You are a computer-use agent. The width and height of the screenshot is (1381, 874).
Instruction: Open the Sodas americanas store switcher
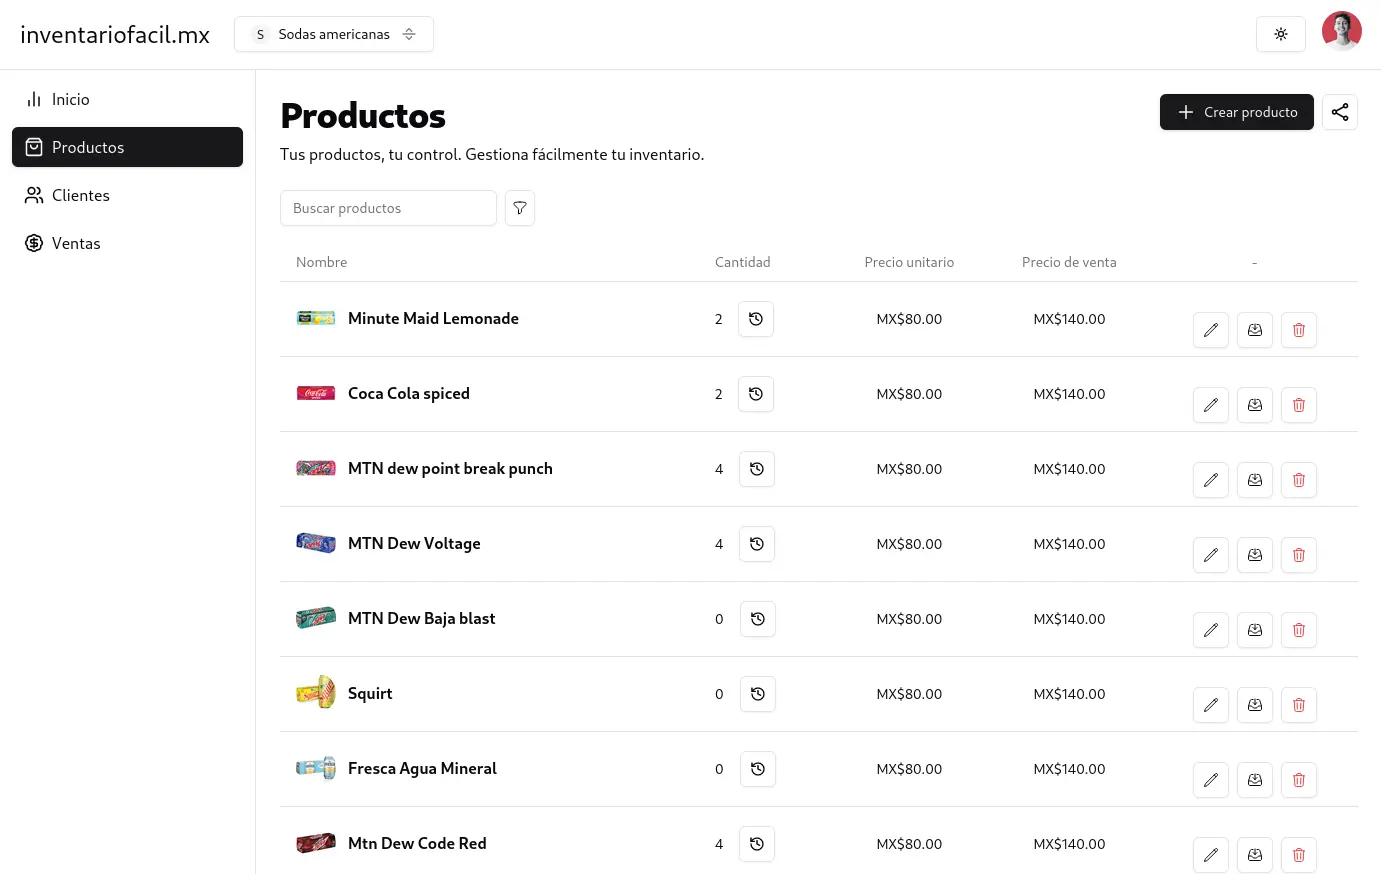[x=334, y=34]
